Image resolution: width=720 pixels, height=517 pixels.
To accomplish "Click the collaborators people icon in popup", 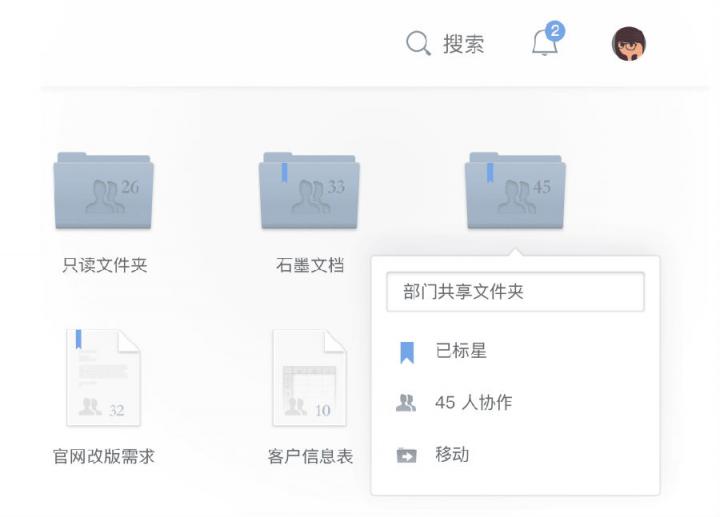I will pos(406,403).
